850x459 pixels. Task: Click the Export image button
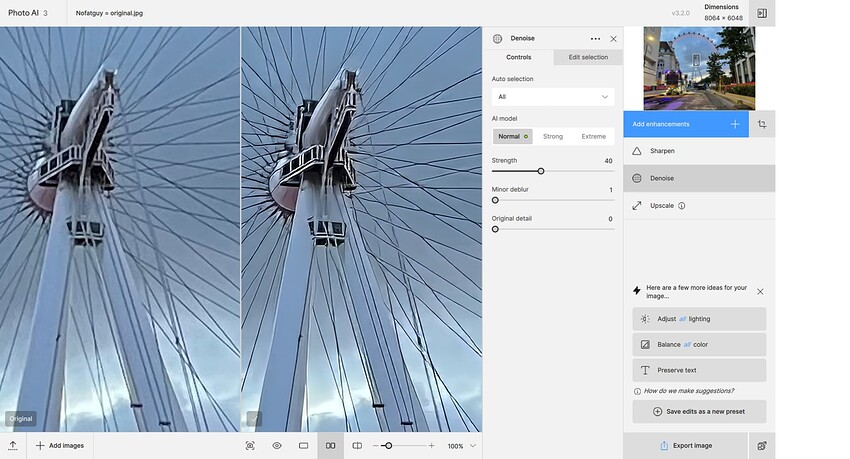[x=686, y=445]
